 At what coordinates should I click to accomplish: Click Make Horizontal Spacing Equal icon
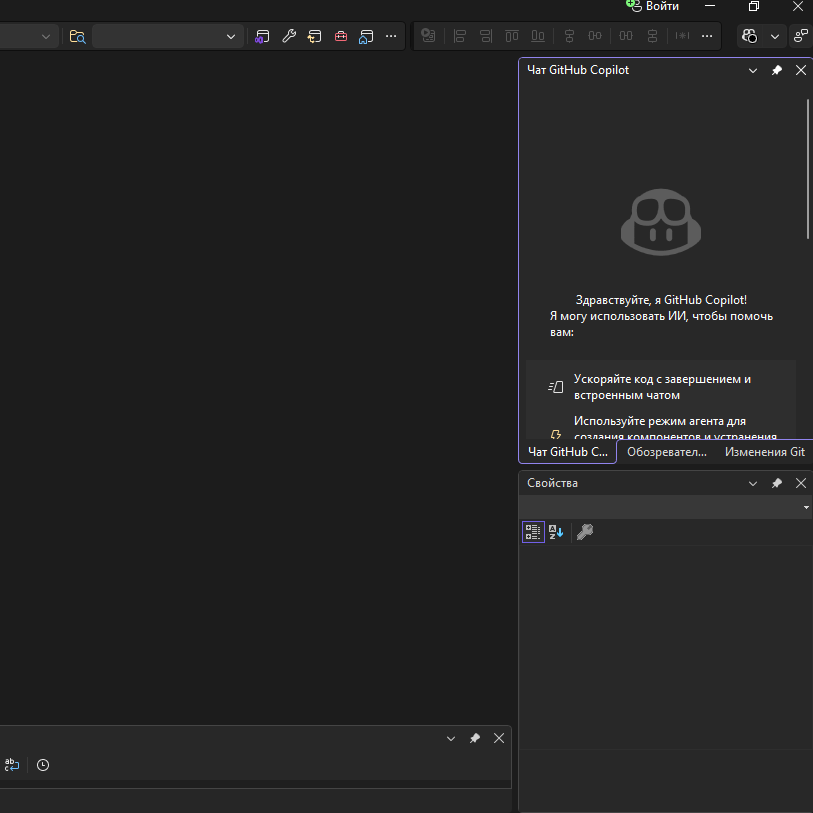[626, 36]
